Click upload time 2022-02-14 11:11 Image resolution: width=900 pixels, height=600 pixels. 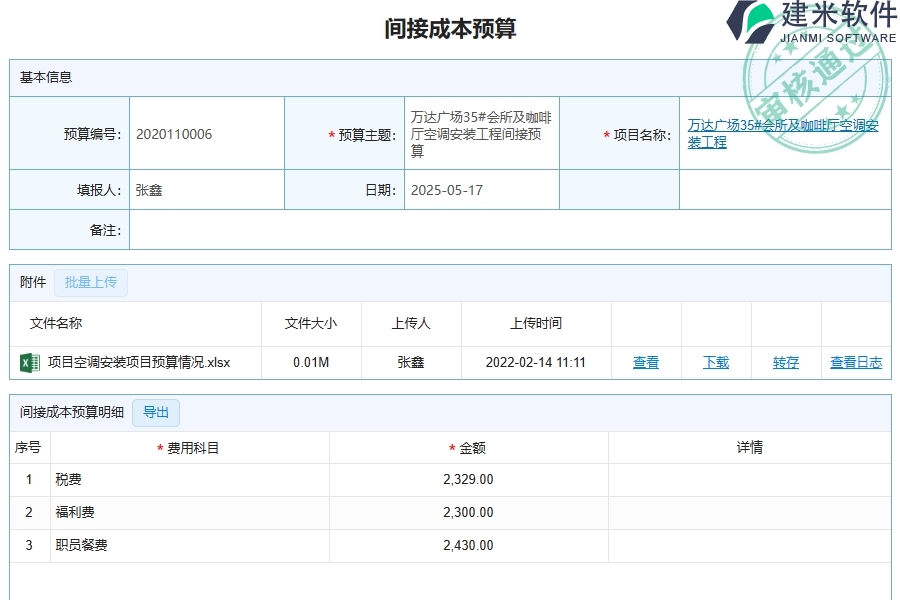pyautogui.click(x=536, y=362)
